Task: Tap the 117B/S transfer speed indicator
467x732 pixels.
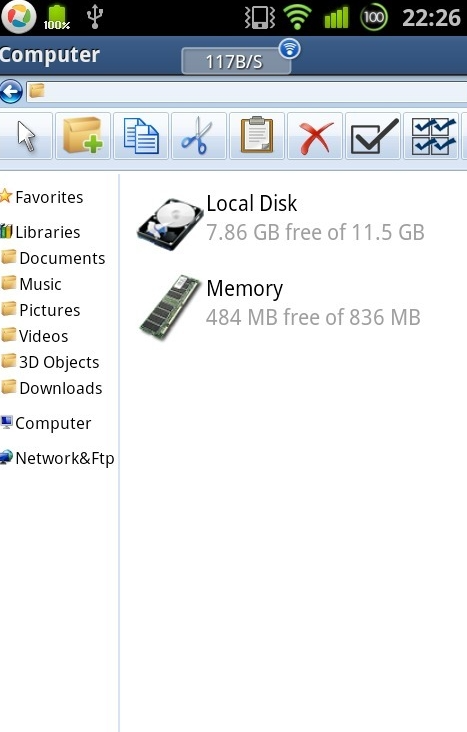Action: [x=236, y=61]
